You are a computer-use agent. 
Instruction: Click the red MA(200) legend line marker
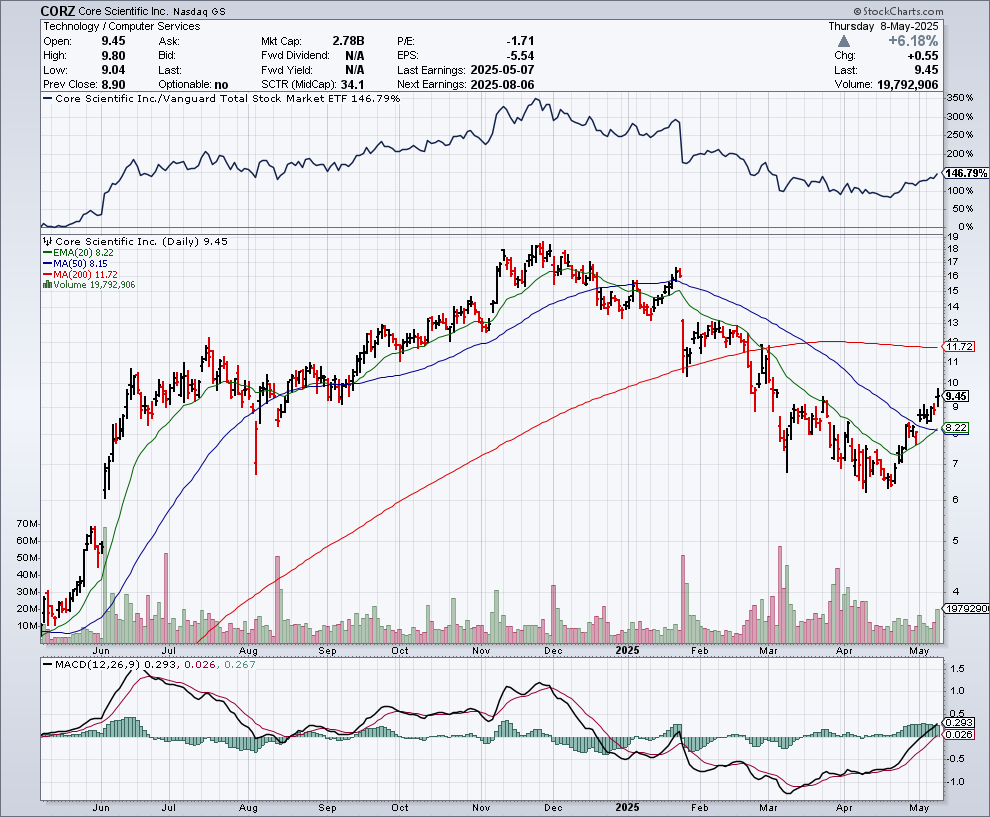[x=47, y=275]
